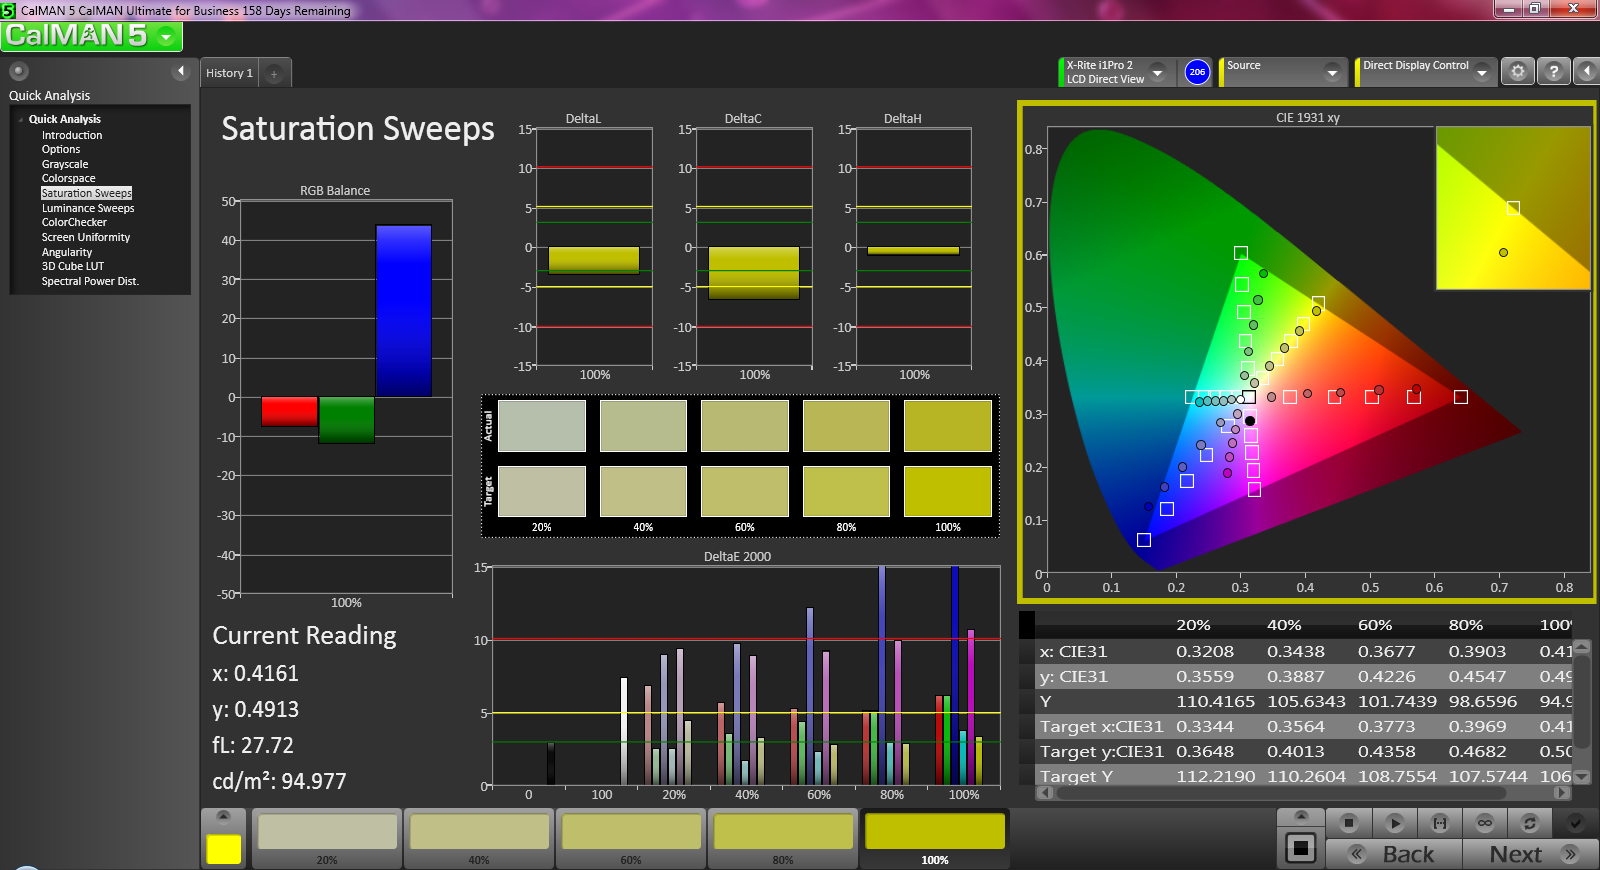The width and height of the screenshot is (1600, 870).
Task: Open settings with the gear icon
Action: 1518,72
